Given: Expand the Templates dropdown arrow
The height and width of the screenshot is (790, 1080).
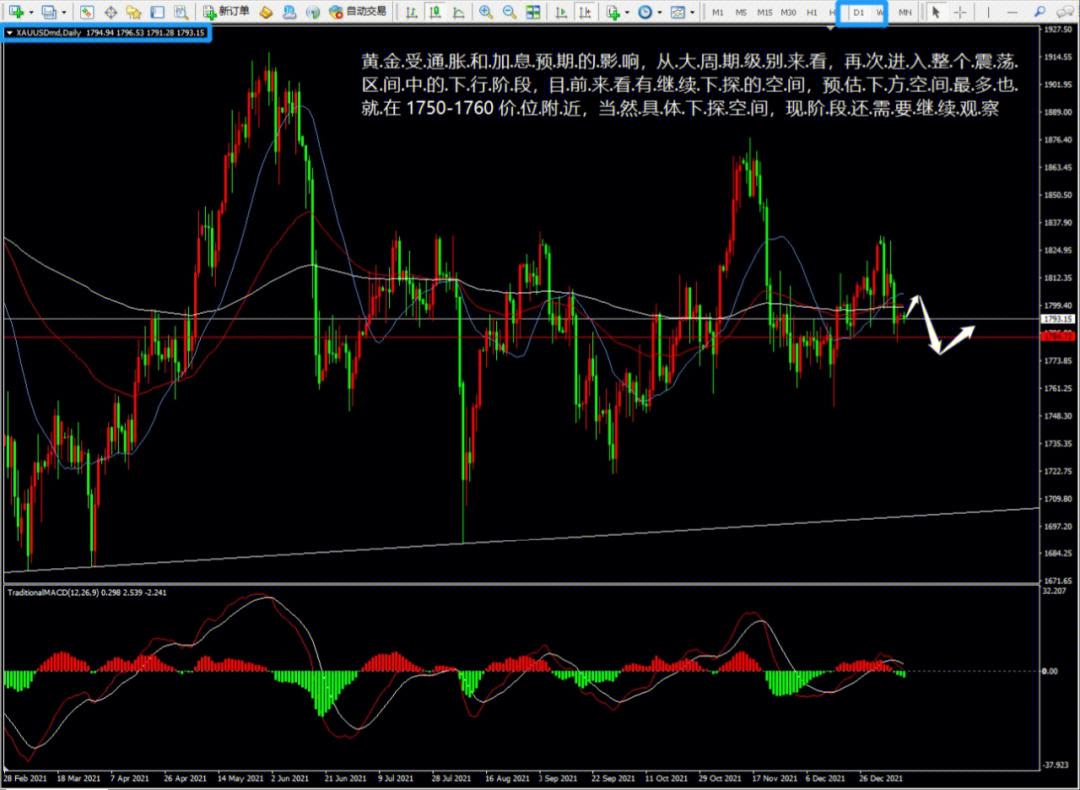Looking at the screenshot, I should (692, 12).
